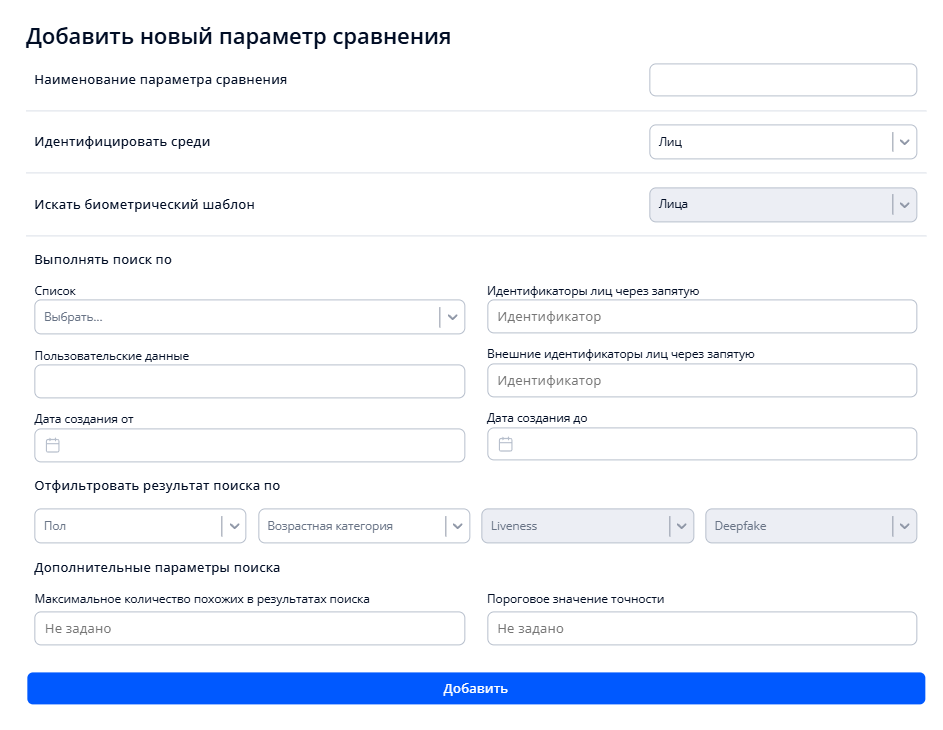943x730 pixels.
Task: Click the chevron on the "Пол" filter
Action: click(232, 525)
